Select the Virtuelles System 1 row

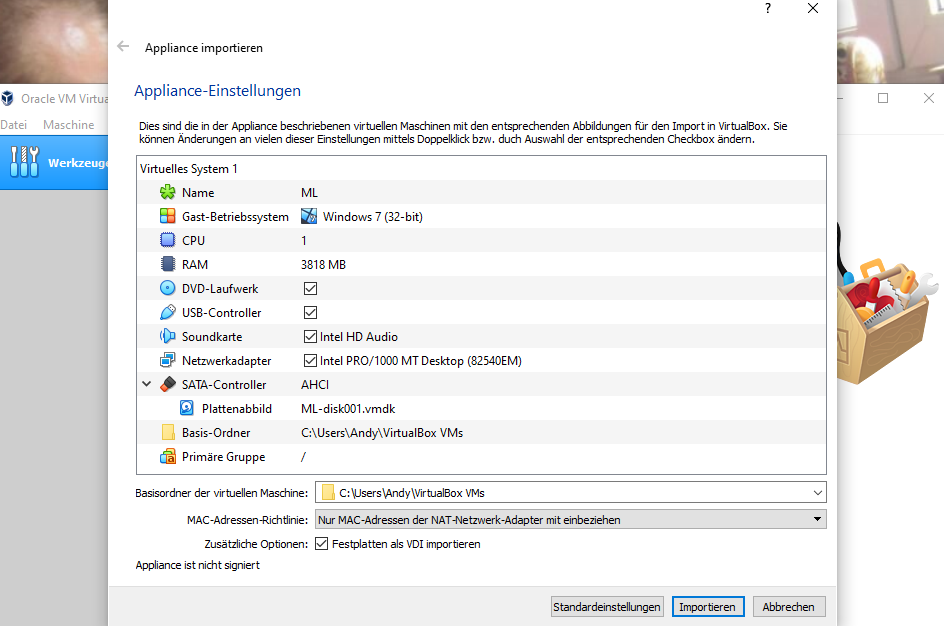(x=481, y=169)
